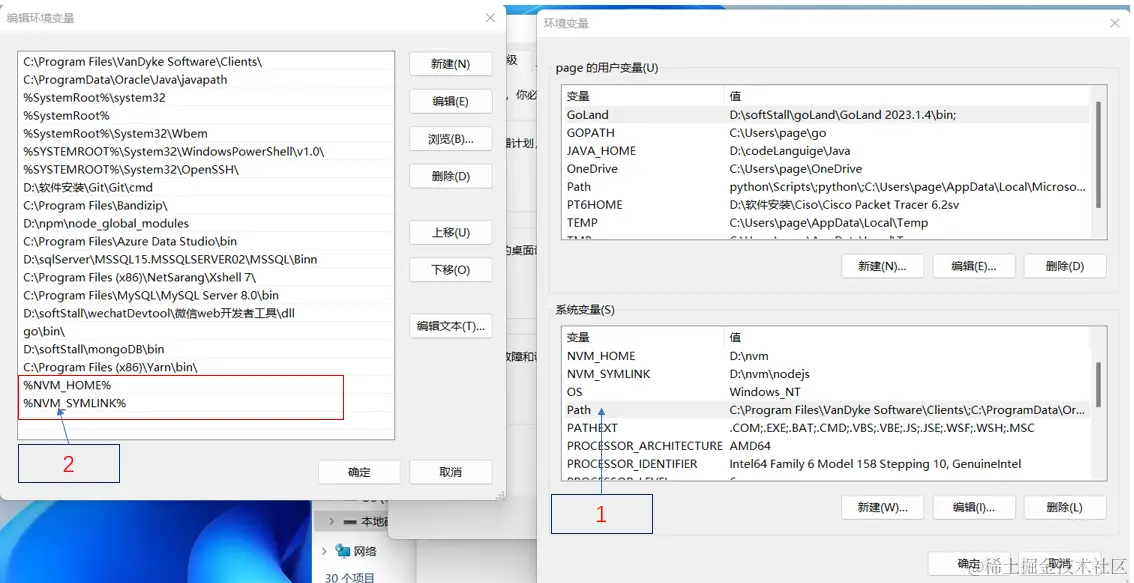The image size is (1134, 583).
Task: Click 取消 in the 编辑环境变量 dialog
Action: tap(451, 472)
